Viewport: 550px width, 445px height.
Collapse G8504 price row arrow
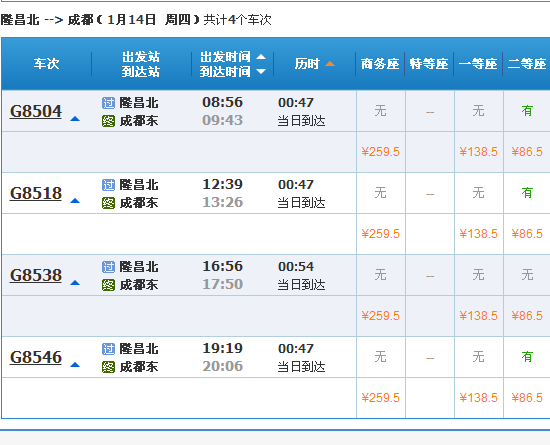click(75, 119)
